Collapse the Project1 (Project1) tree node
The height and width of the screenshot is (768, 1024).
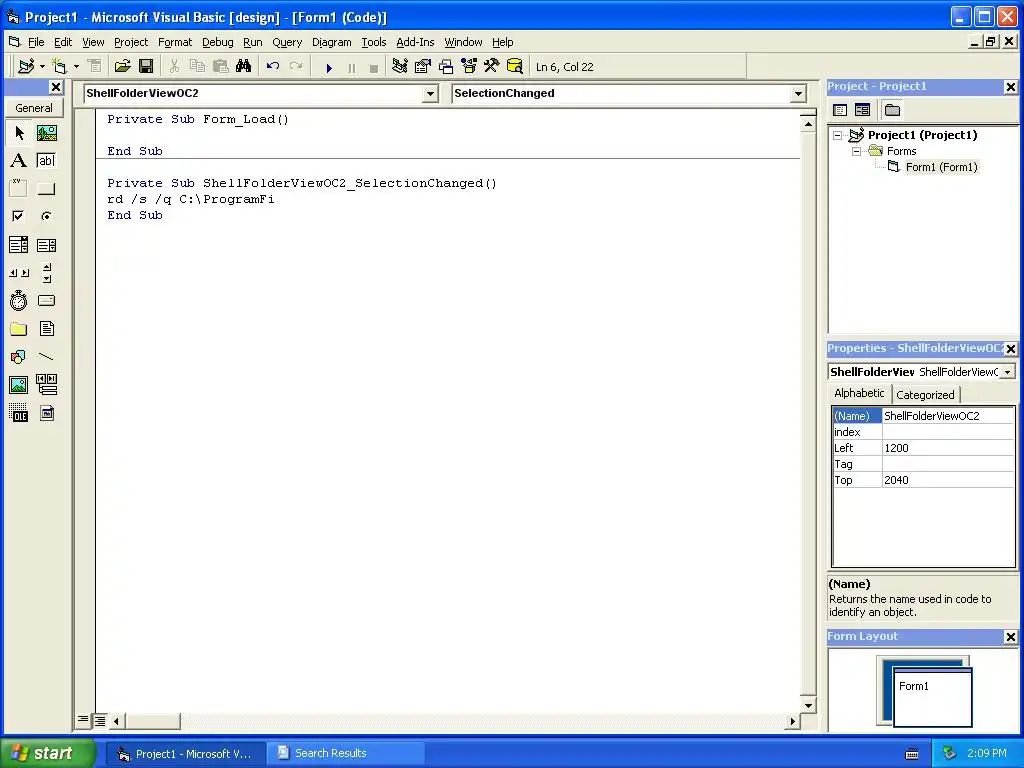(837, 136)
